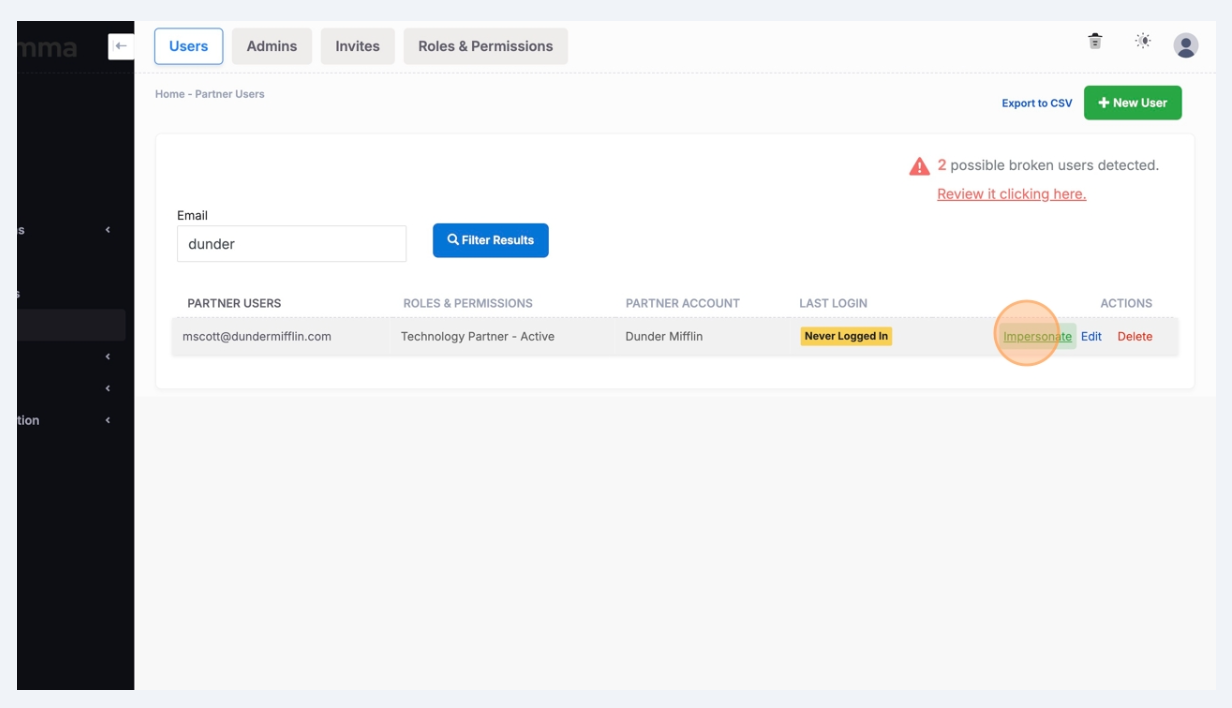Open Roles & Permissions tab
The image size is (1232, 708).
pyautogui.click(x=486, y=46)
